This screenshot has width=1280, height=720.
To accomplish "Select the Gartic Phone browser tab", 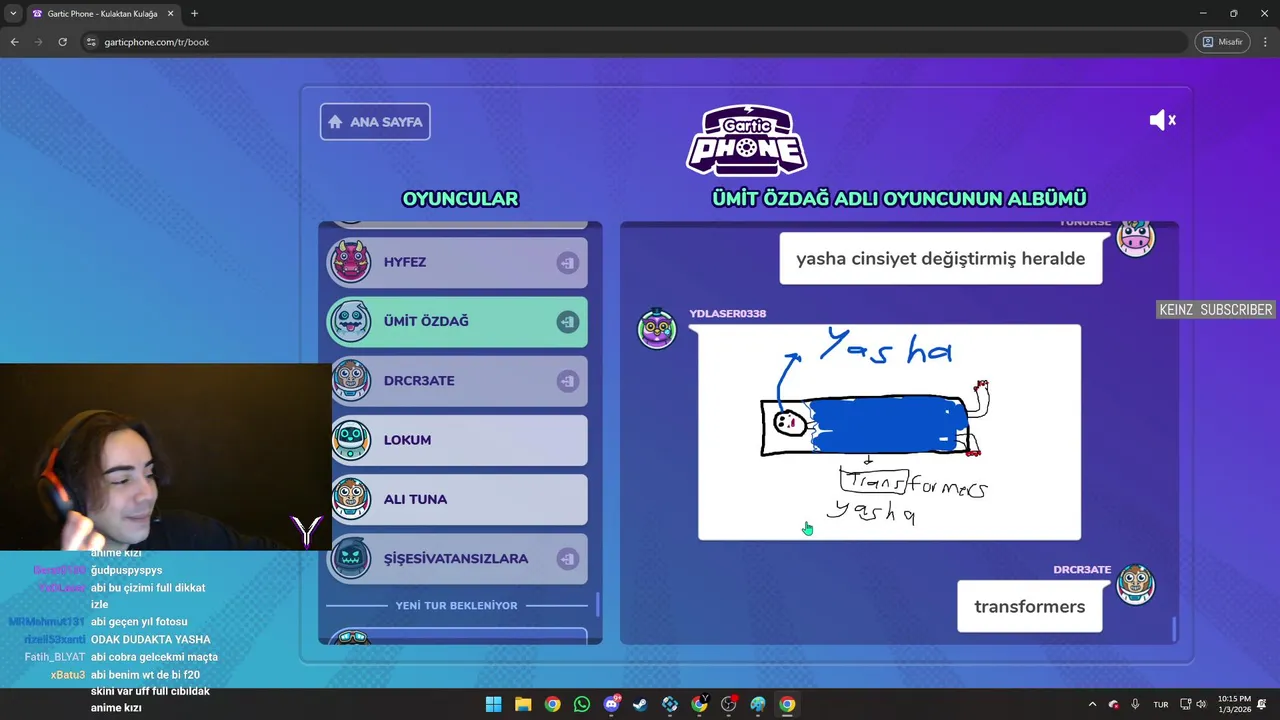I will pyautogui.click(x=102, y=14).
